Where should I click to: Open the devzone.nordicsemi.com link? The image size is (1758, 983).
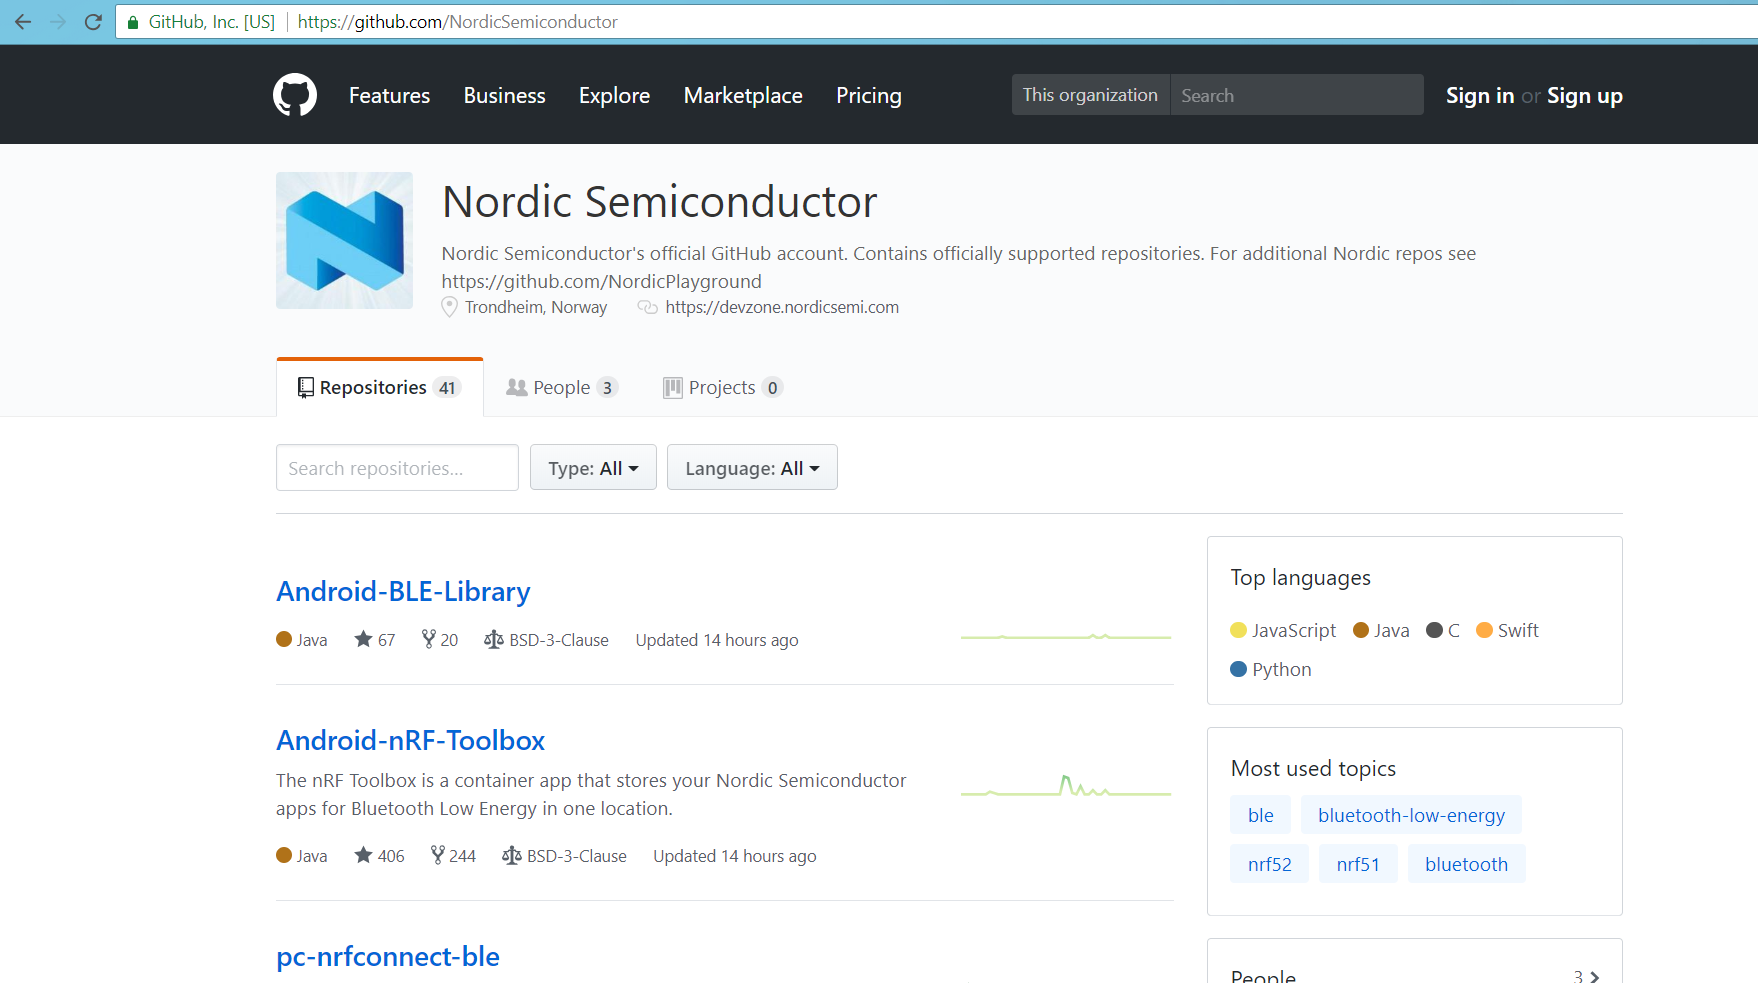(x=782, y=307)
